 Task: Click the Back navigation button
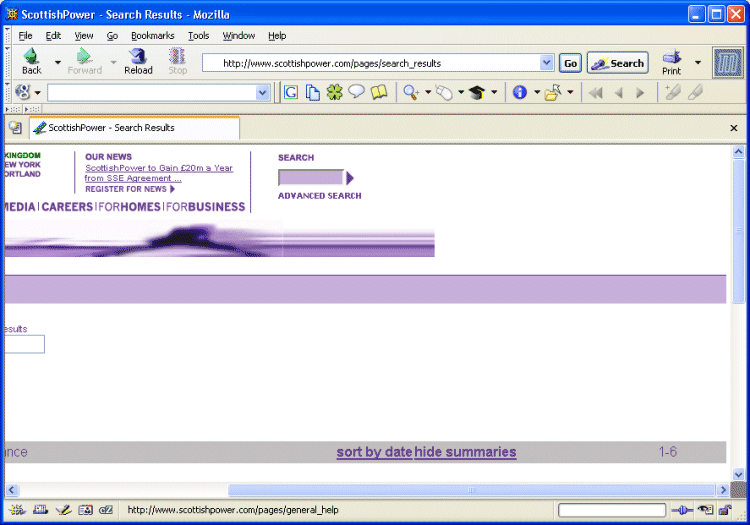coord(32,61)
